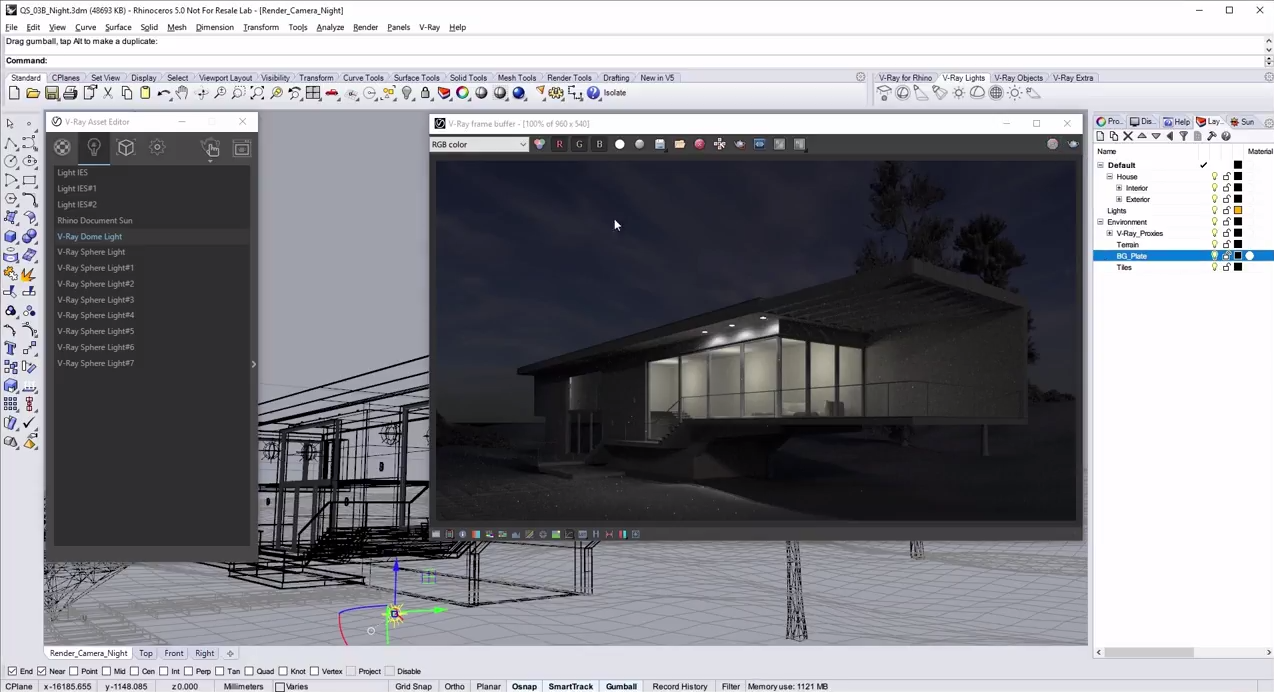Activate the Render_Camera_Night viewport tab
This screenshot has height=692, width=1274.
(88, 653)
